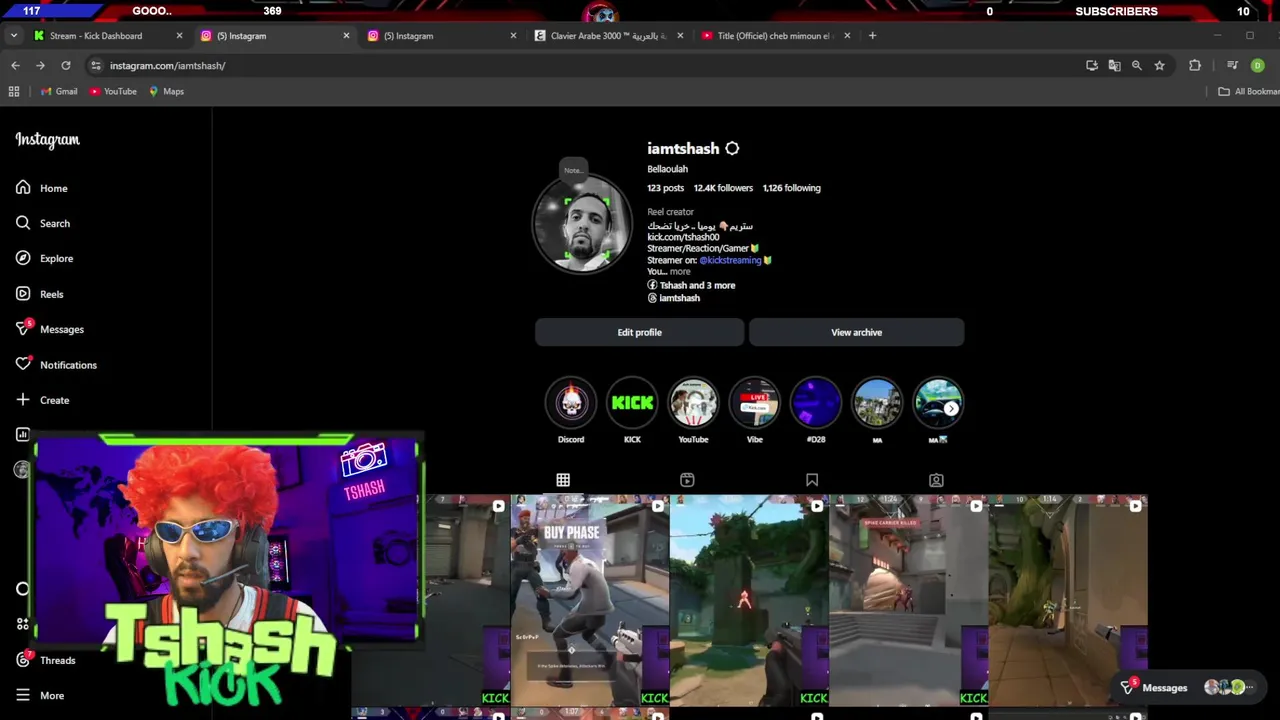Open the More menu in sidebar
1280x720 pixels.
(x=40, y=695)
